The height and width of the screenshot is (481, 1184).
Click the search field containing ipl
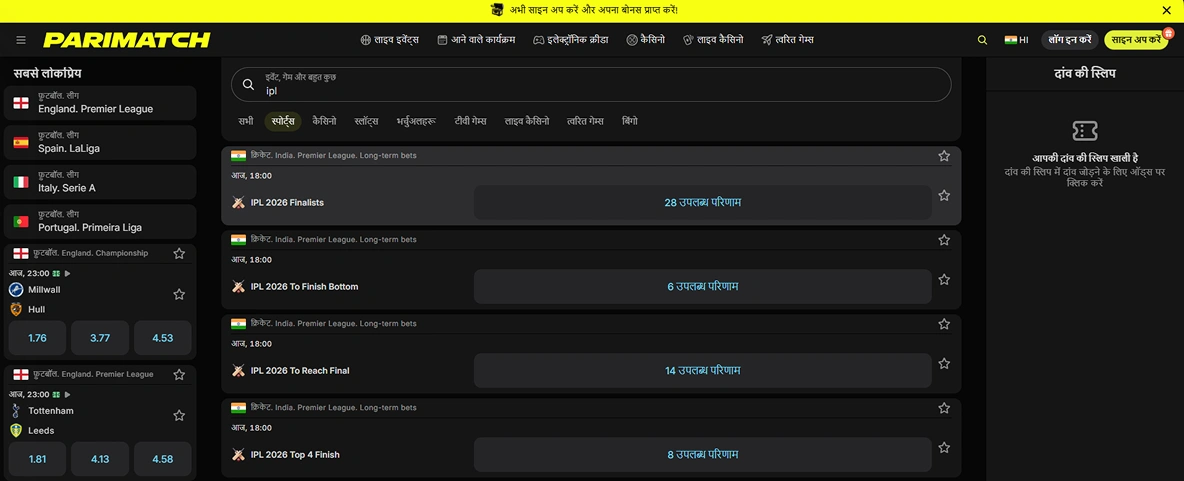point(590,85)
